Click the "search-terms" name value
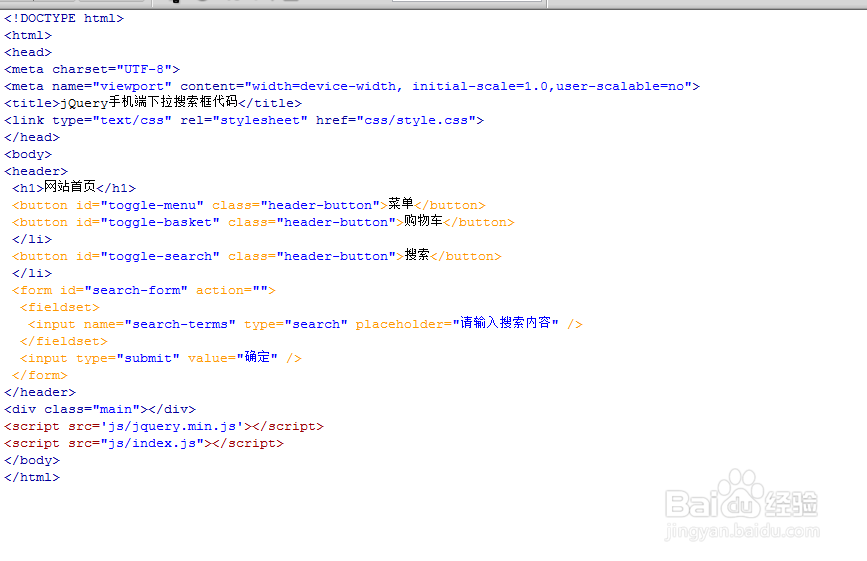 (180, 325)
